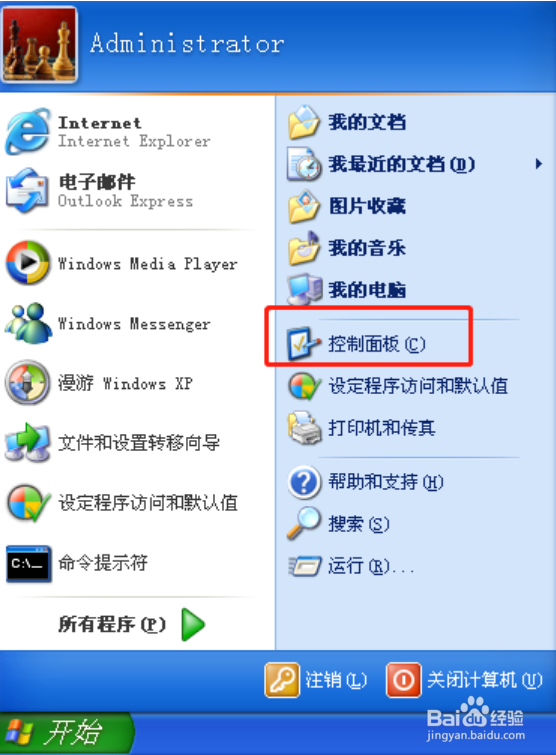The width and height of the screenshot is (556, 755).
Task: Open 我的文档 menu entry
Action: [348, 122]
